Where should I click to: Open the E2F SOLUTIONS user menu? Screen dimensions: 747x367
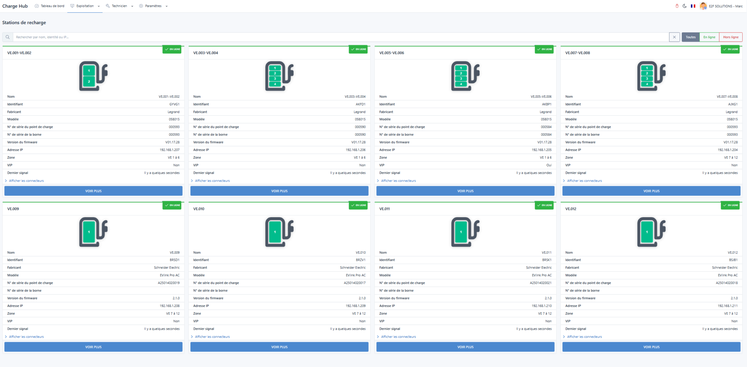(x=722, y=6)
